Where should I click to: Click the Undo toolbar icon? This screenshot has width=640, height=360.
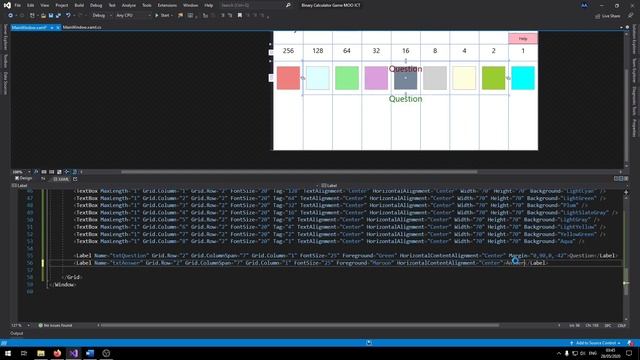click(68, 16)
